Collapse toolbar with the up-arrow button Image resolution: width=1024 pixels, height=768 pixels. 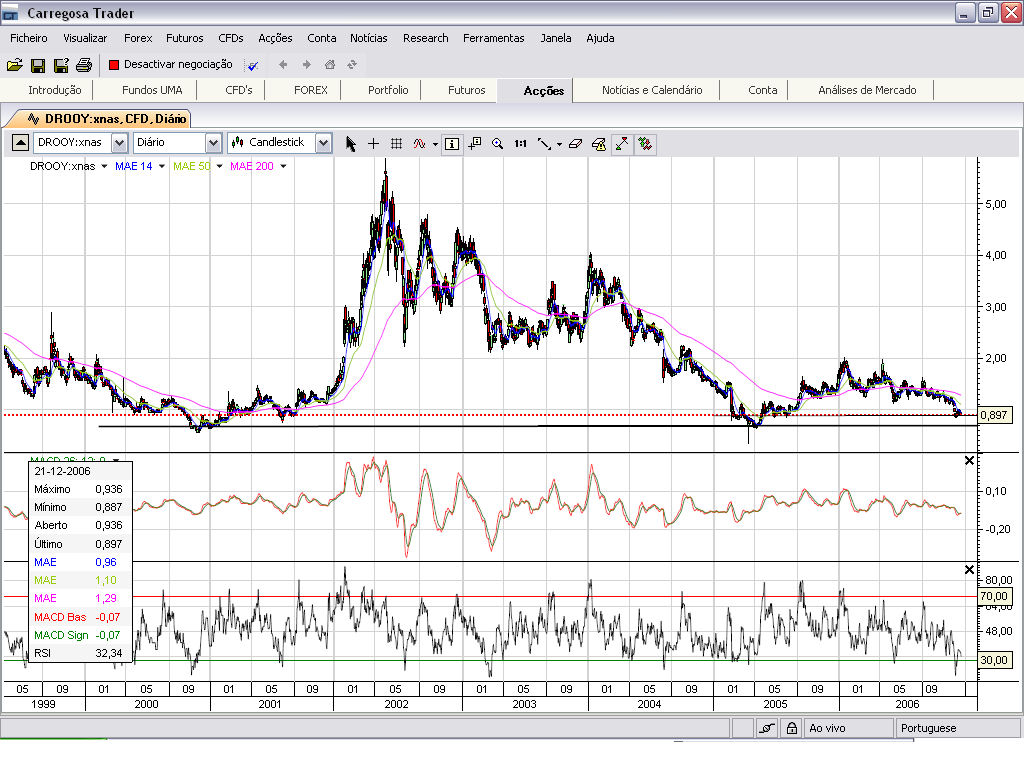click(x=20, y=143)
